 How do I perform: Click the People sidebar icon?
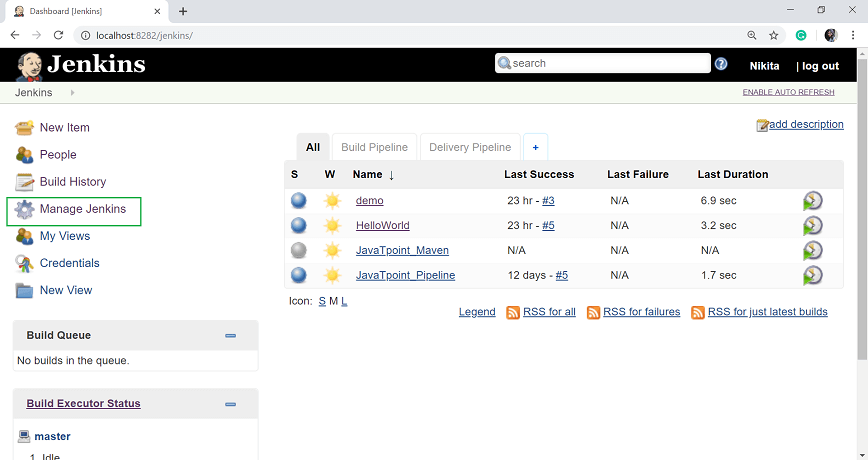tap(24, 155)
